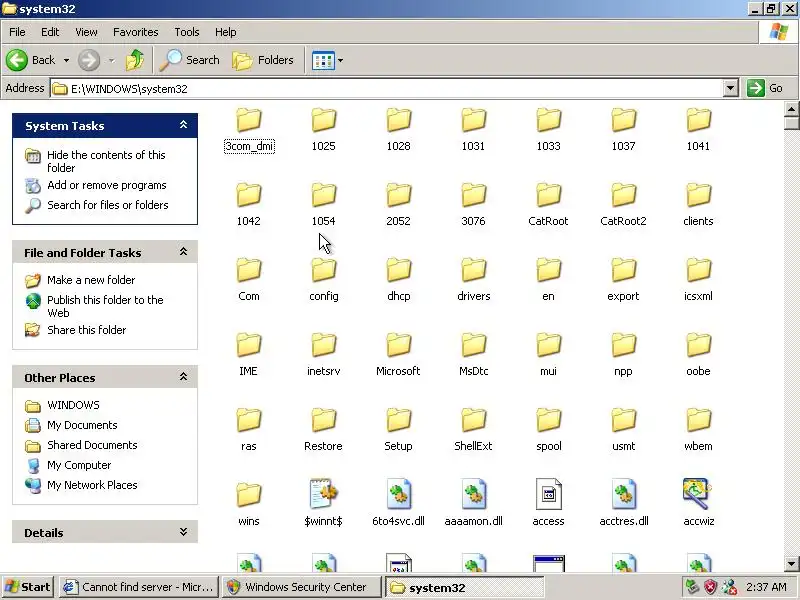Collapse the System Tasks panel
800x600 pixels.
183,125
